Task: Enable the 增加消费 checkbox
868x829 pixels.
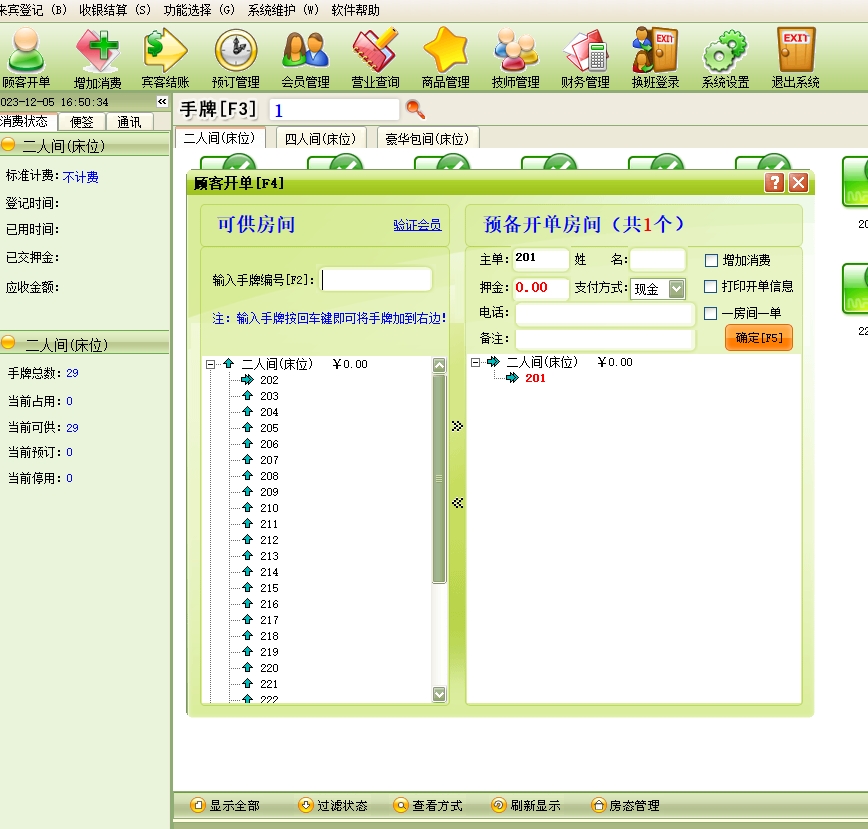Action: [x=712, y=261]
